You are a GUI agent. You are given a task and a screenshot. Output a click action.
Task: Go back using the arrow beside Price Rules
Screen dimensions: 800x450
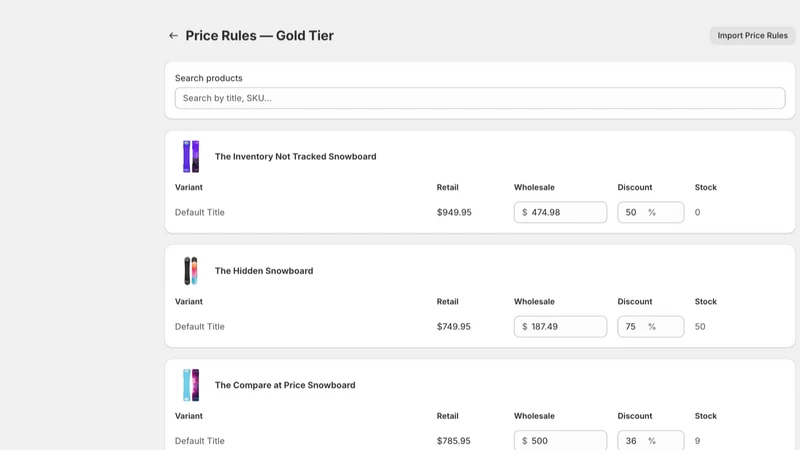[173, 36]
